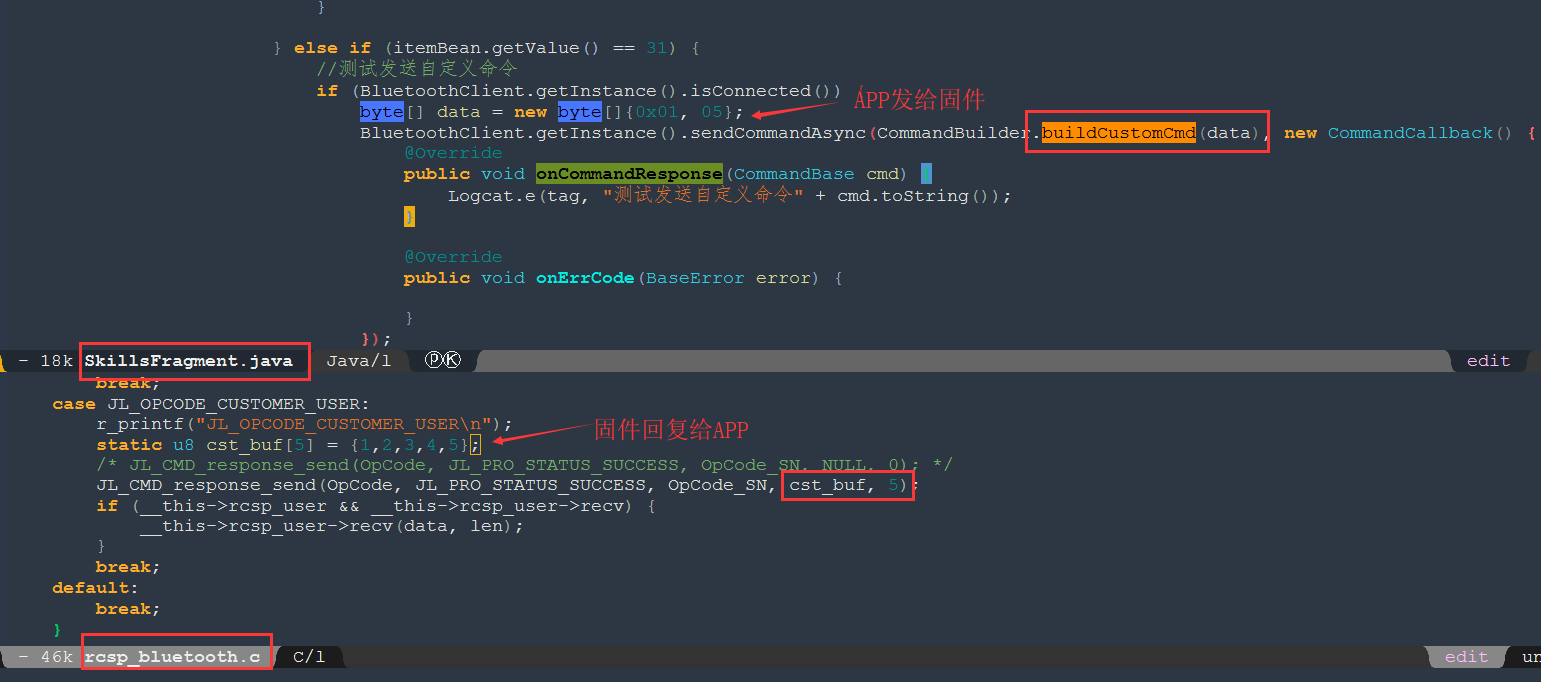1541x682 pixels.
Task: Click the case JL_OPCODE_CUSTOMER_USER label
Action: click(x=211, y=404)
